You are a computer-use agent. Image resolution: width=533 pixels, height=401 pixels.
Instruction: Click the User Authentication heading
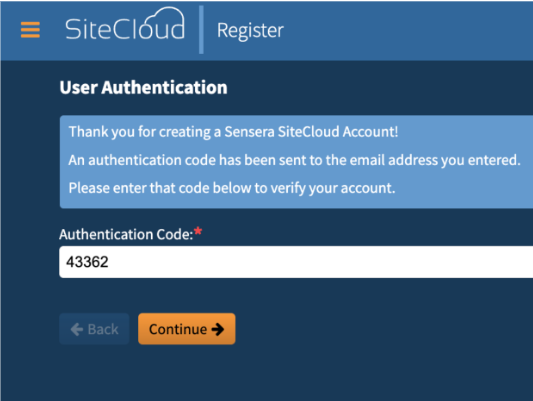click(143, 88)
